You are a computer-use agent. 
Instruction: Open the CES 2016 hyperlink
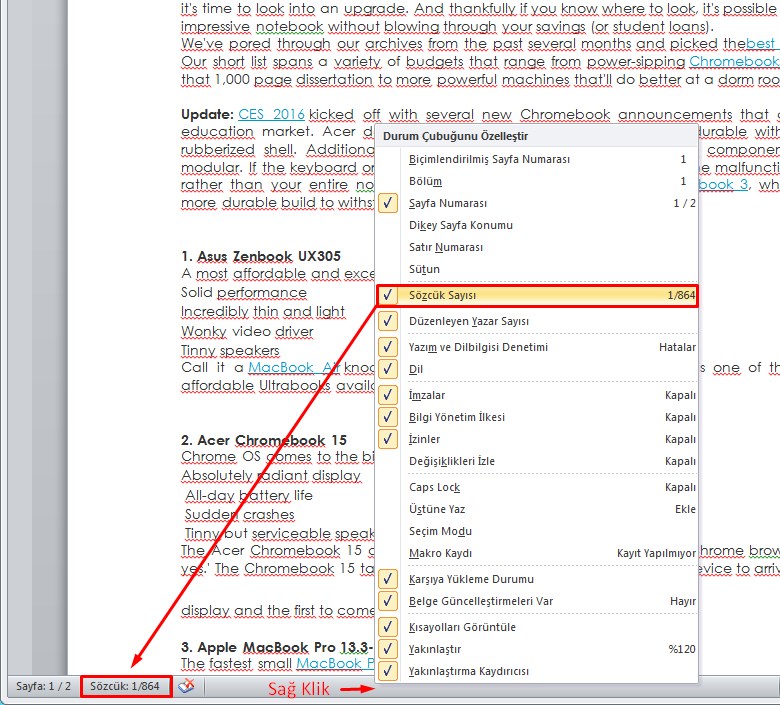tap(271, 114)
